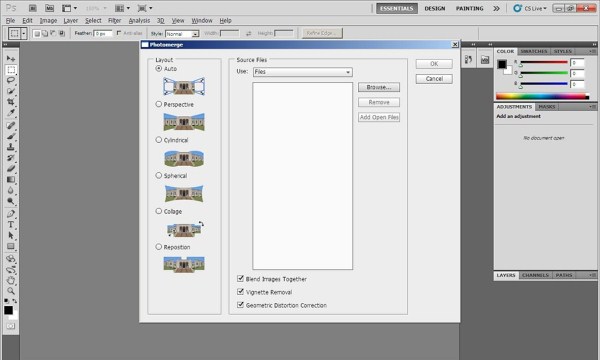Switch to the Design workspace
Viewport: 600px width, 360px height.
coord(435,8)
